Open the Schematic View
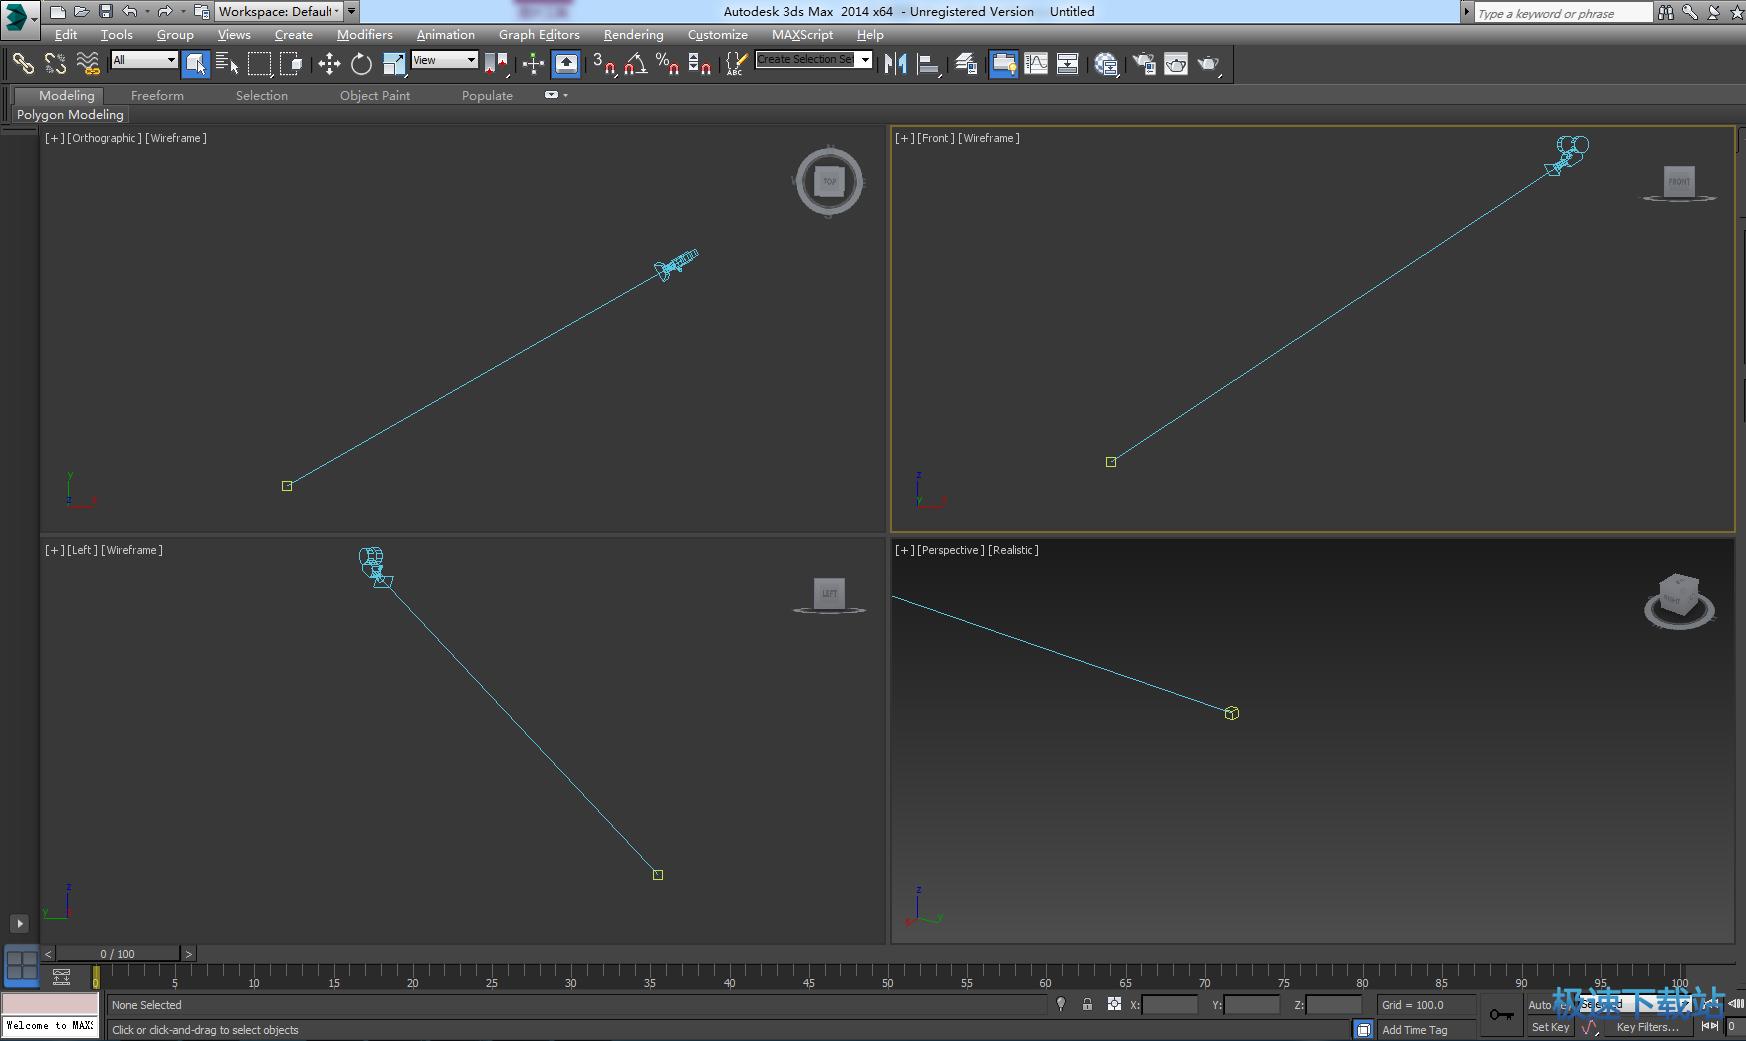1746x1041 pixels. (x=1068, y=64)
